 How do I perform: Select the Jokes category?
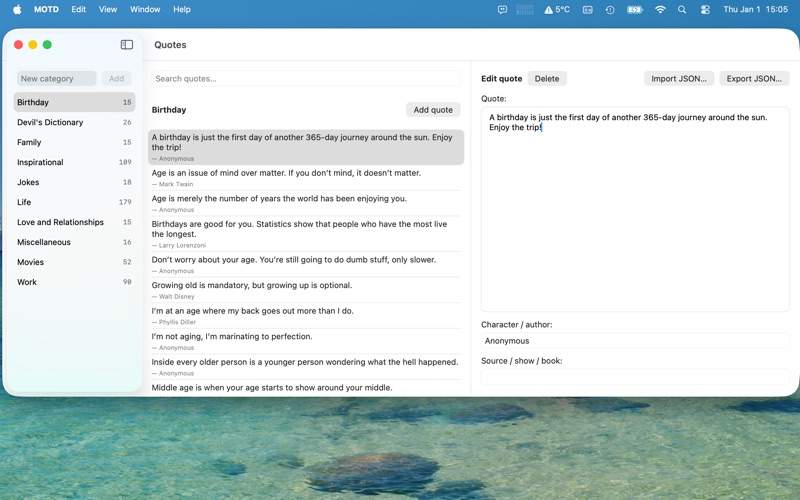tap(74, 182)
